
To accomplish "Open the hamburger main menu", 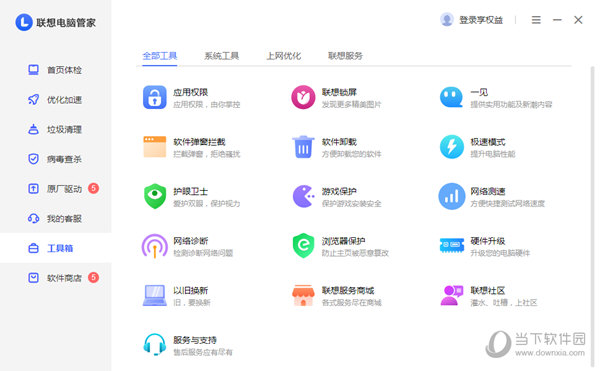I will [536, 20].
